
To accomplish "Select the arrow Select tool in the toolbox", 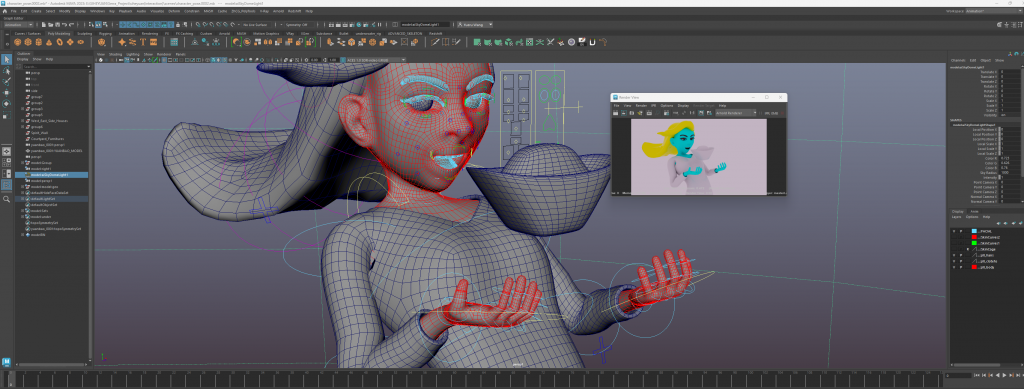I will (7, 59).
